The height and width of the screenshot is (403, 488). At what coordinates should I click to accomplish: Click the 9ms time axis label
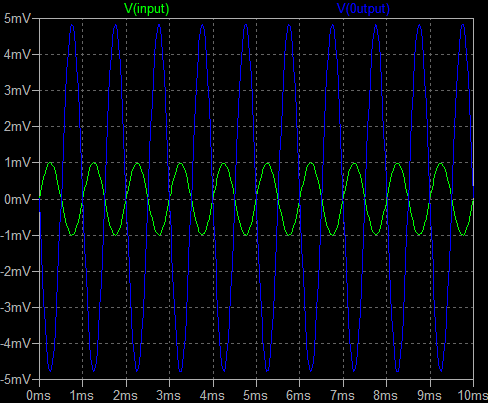pyautogui.click(x=429, y=396)
